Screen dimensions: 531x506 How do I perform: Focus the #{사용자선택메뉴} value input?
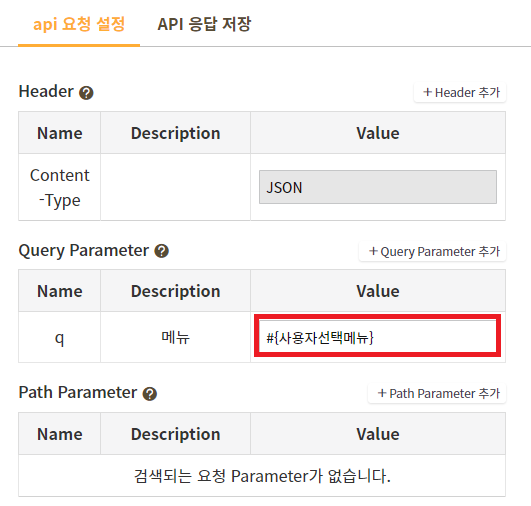coord(378,337)
